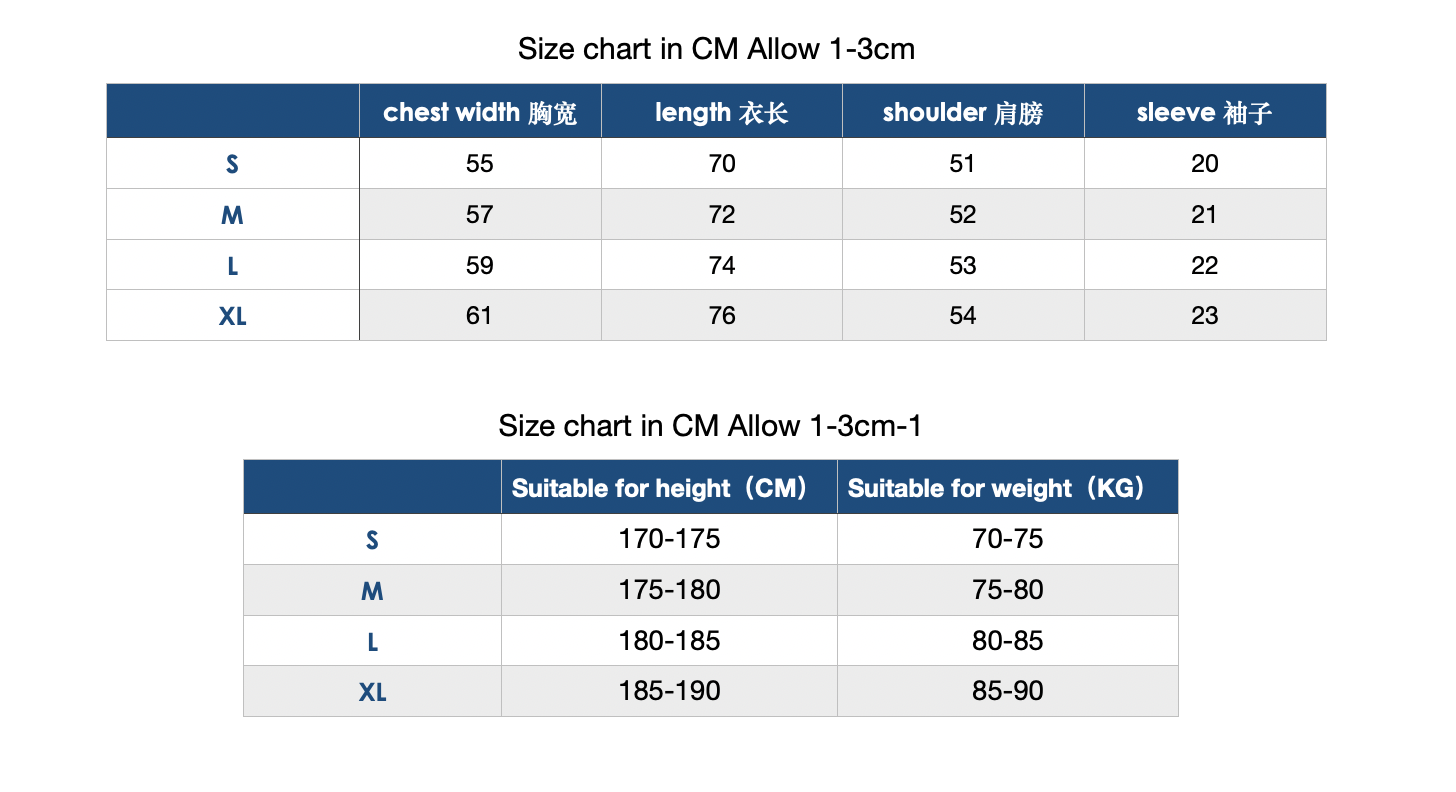Select length value 74 in the L row
1456x792 pixels.
tap(721, 266)
